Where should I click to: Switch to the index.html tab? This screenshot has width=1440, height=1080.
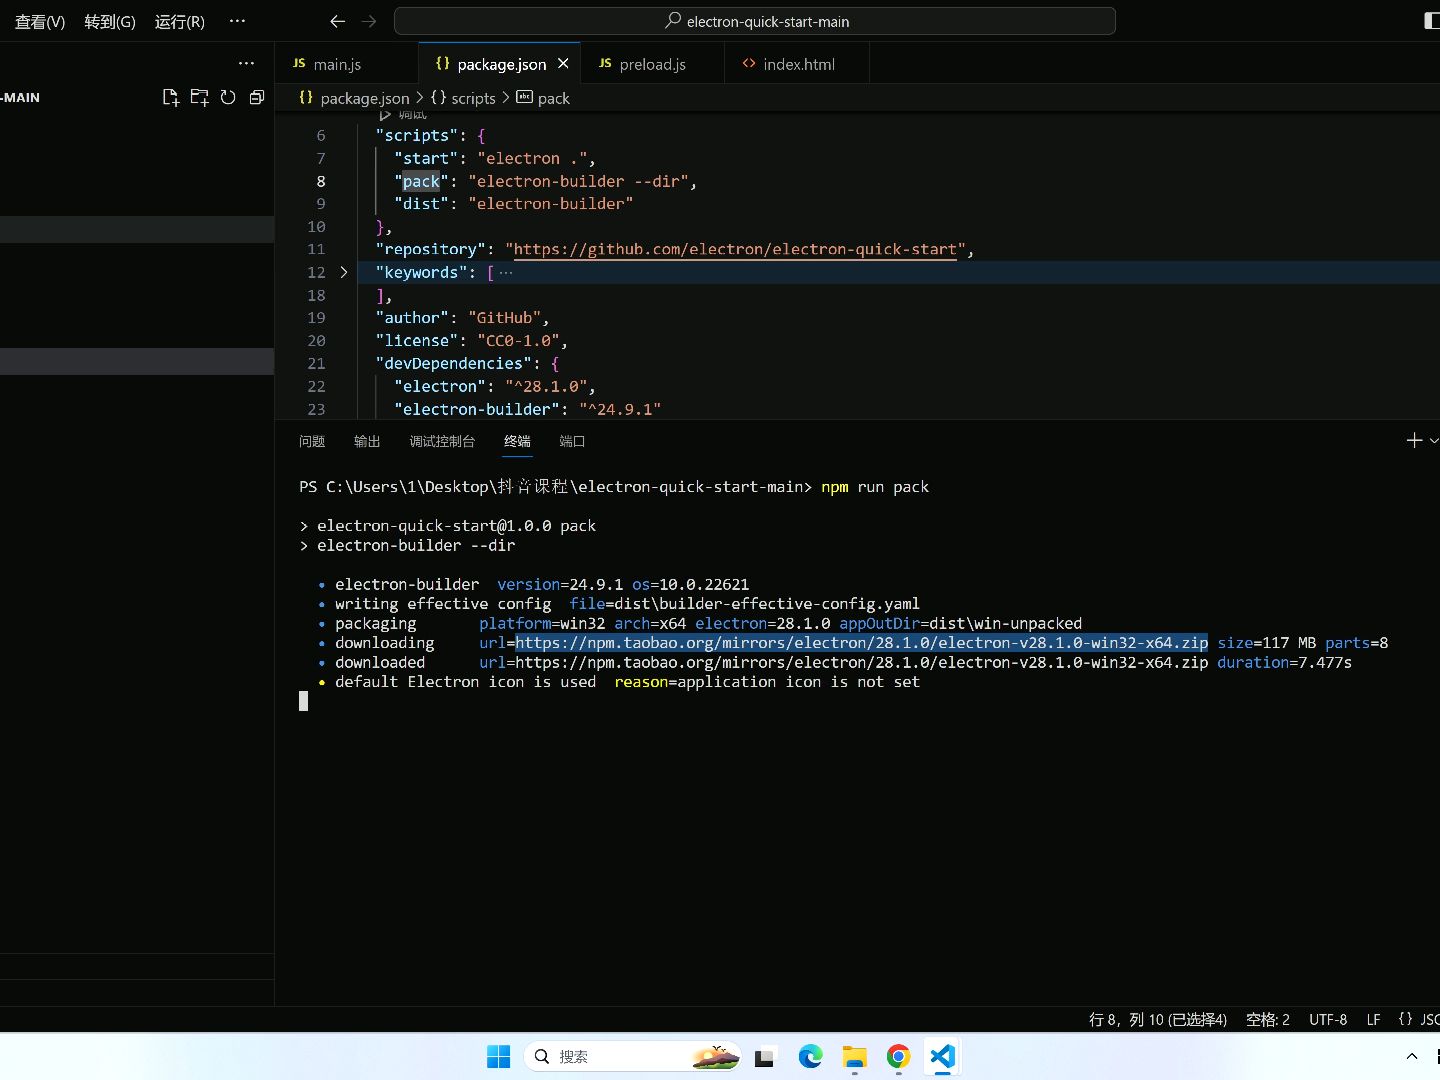(x=798, y=63)
